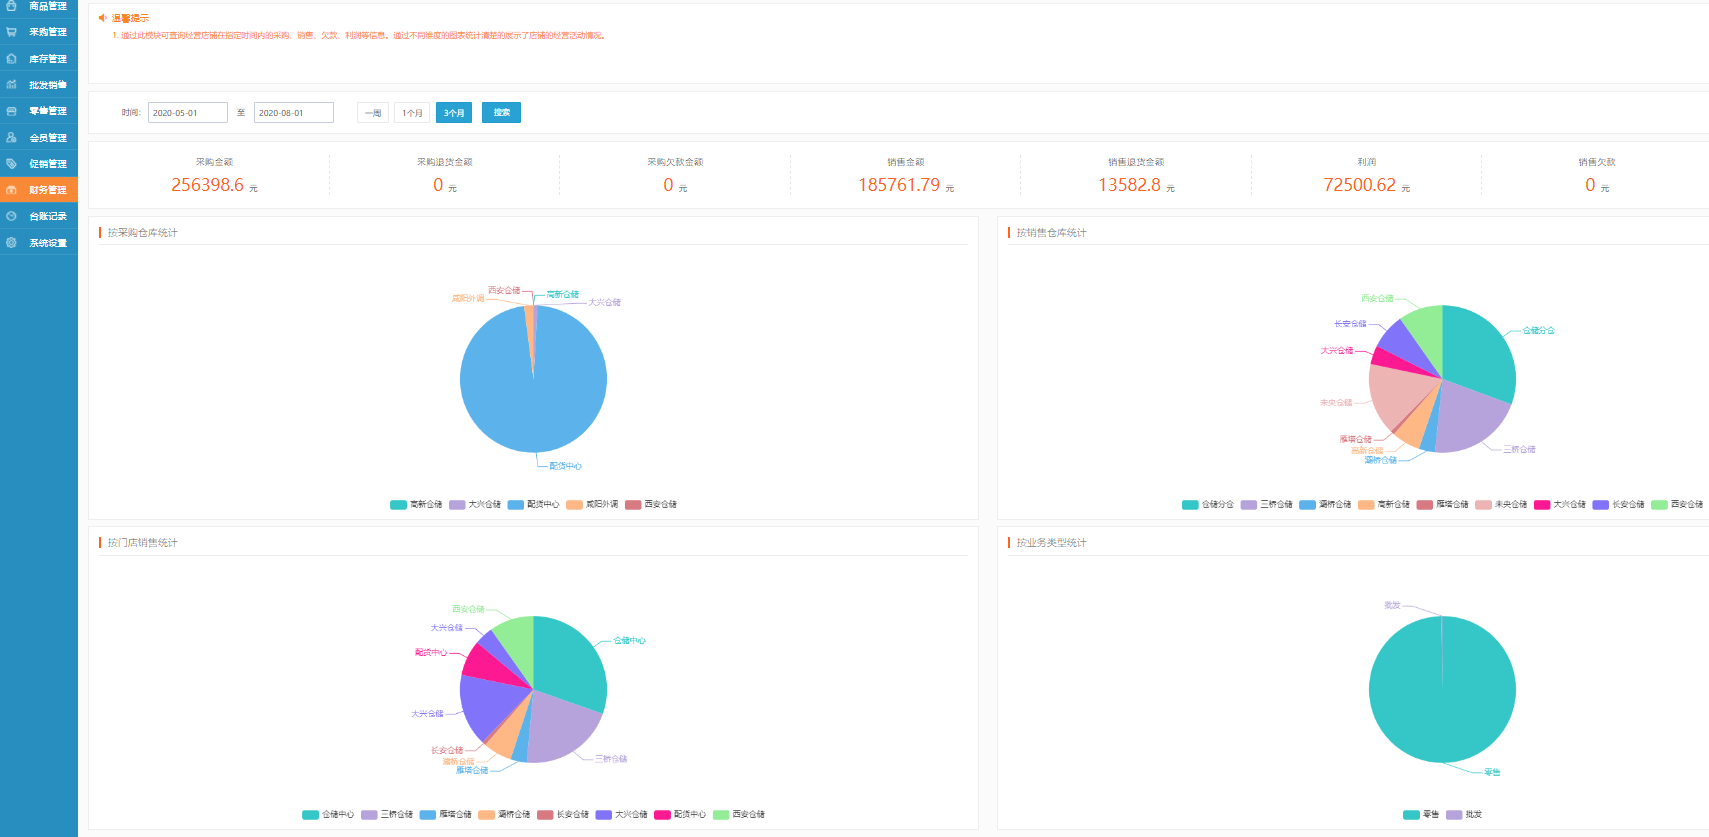
Task: Open the end date picker 2020-08-01
Action: coord(293,113)
